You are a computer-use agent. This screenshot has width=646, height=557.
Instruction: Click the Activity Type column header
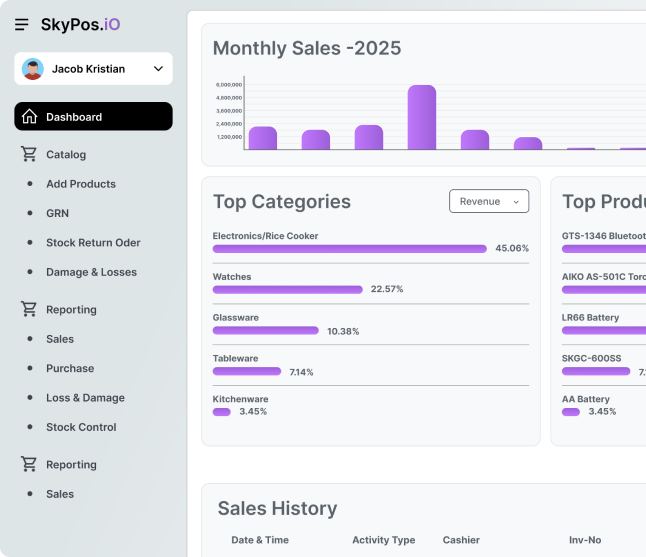click(x=383, y=540)
